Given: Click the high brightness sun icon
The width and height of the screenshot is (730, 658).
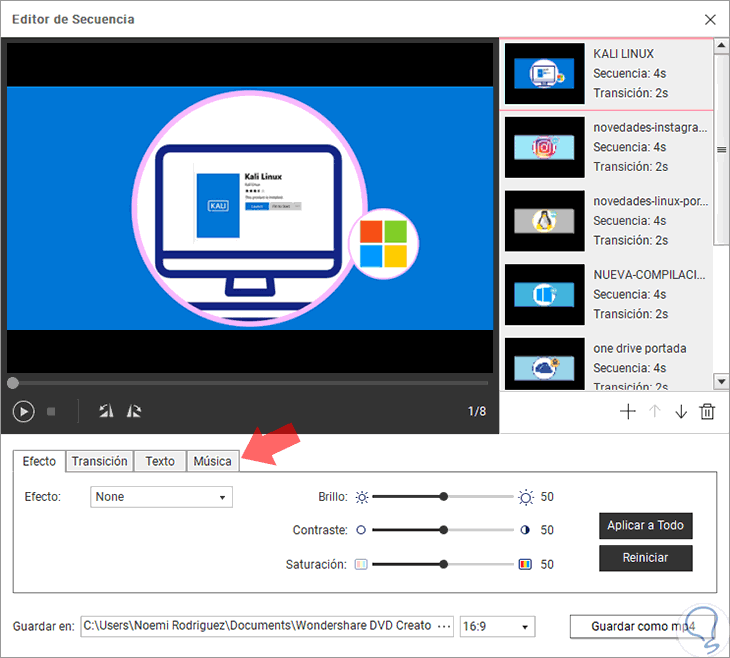Looking at the screenshot, I should [526, 497].
